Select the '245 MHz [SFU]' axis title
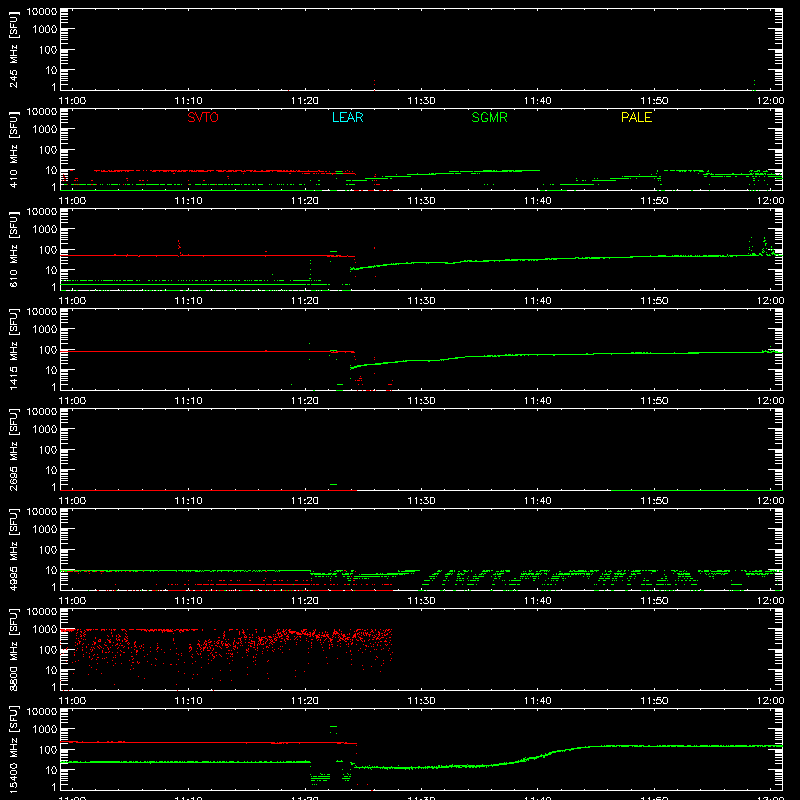The image size is (800, 800). tap(13, 49)
